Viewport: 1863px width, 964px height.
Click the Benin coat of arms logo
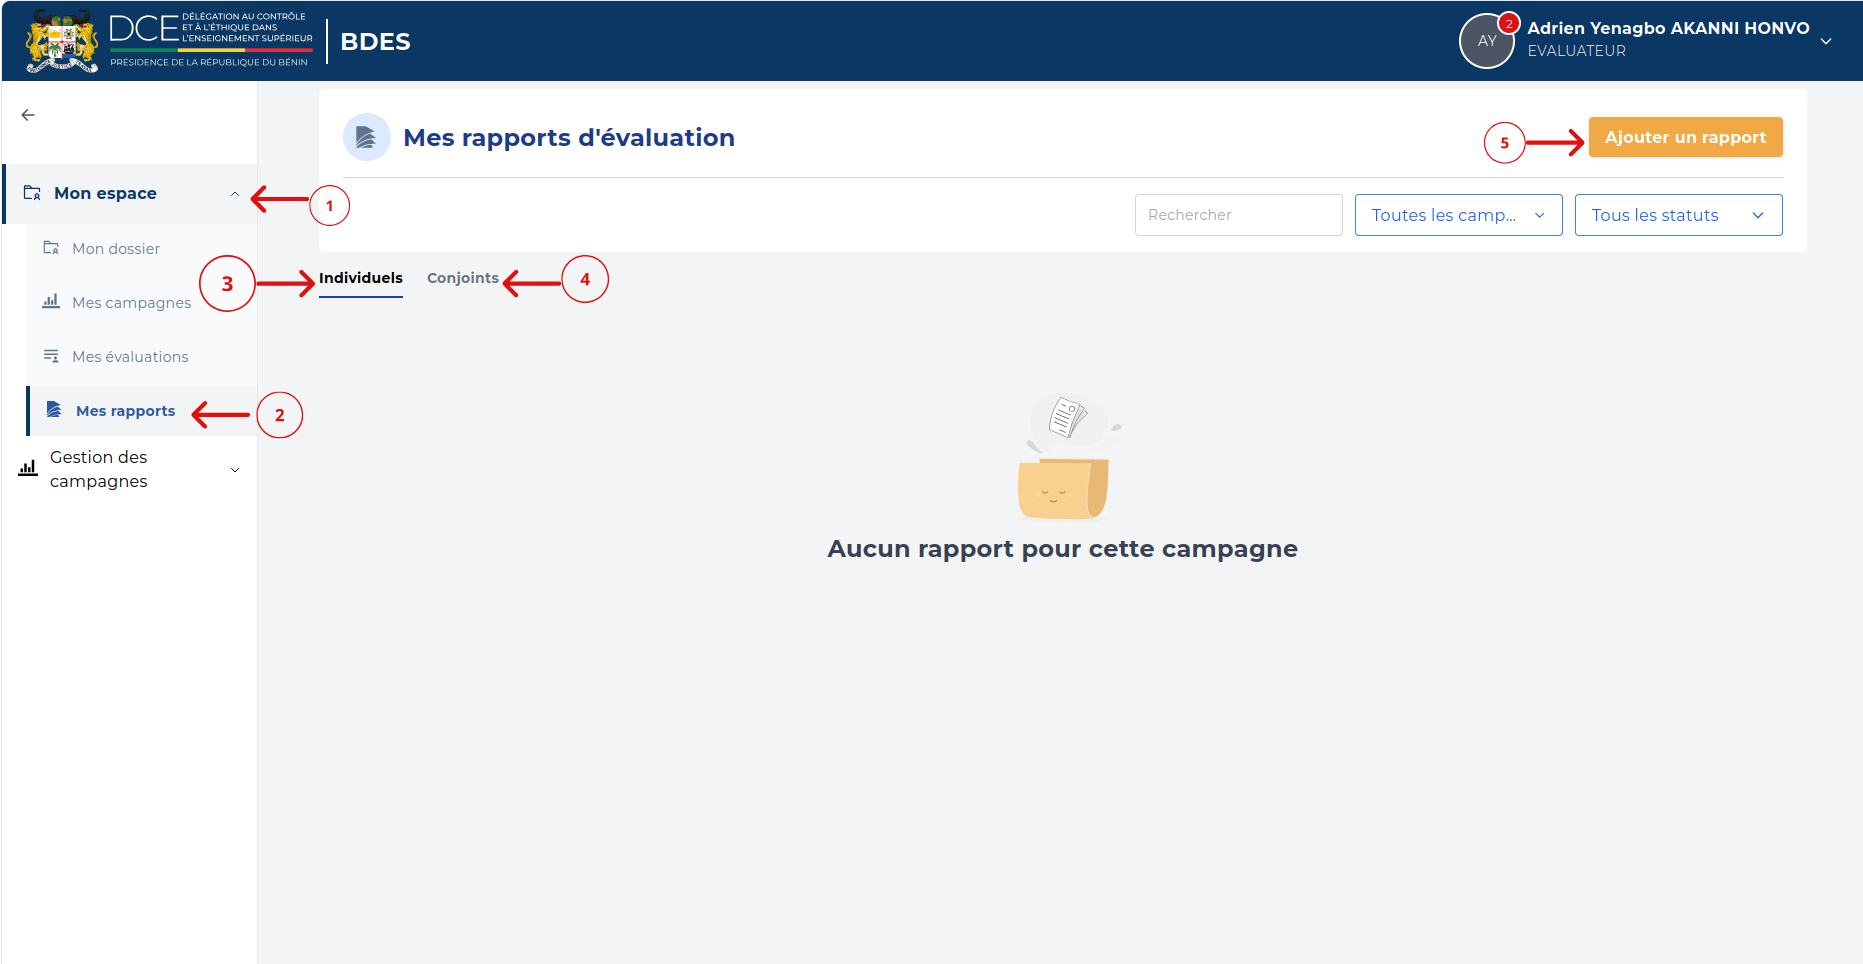click(x=62, y=41)
